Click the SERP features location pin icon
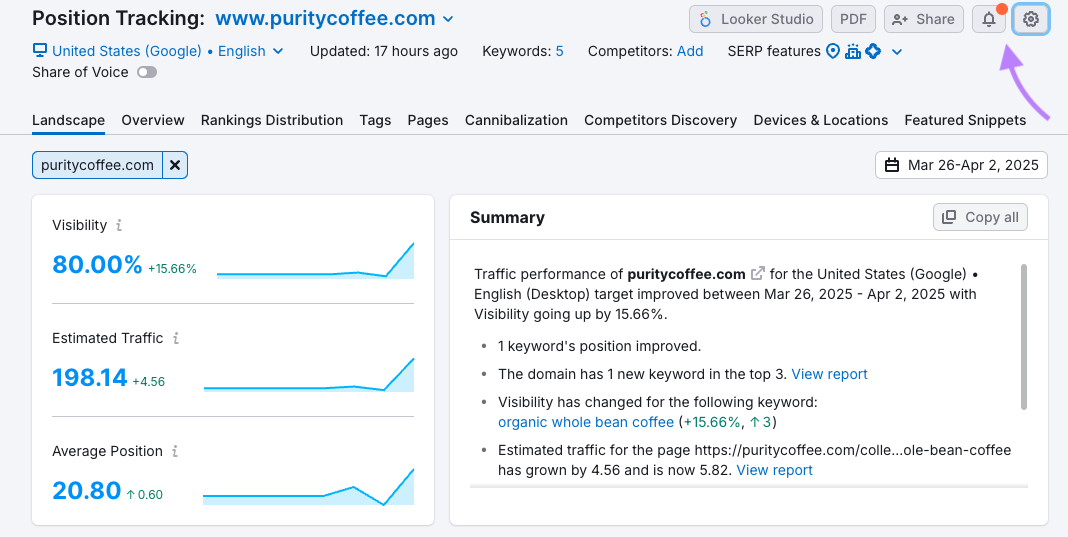This screenshot has height=537, width=1068. [832, 51]
